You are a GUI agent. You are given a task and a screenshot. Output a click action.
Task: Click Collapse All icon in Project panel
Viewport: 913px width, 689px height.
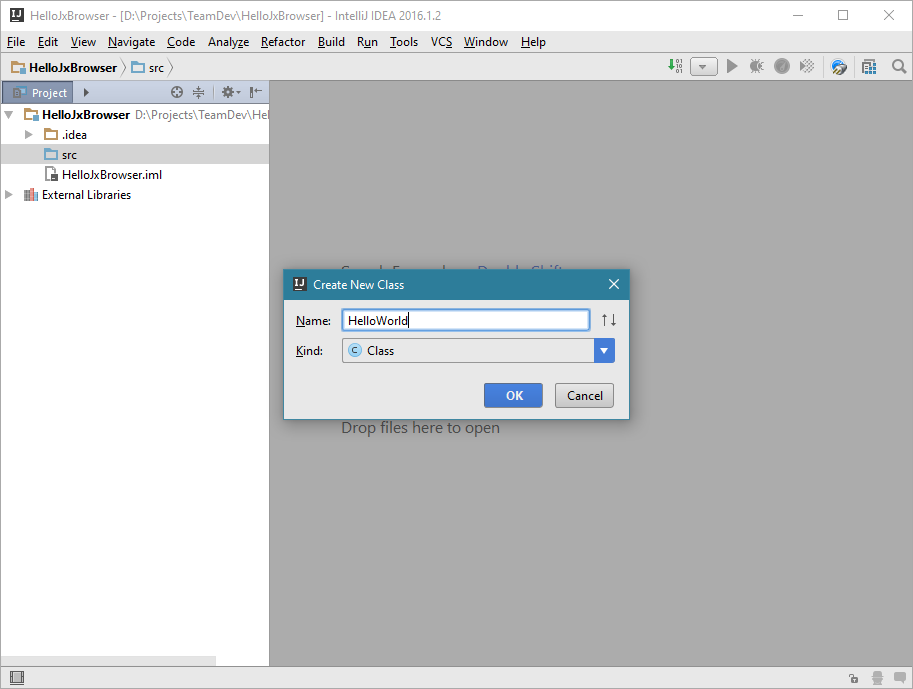pos(199,92)
